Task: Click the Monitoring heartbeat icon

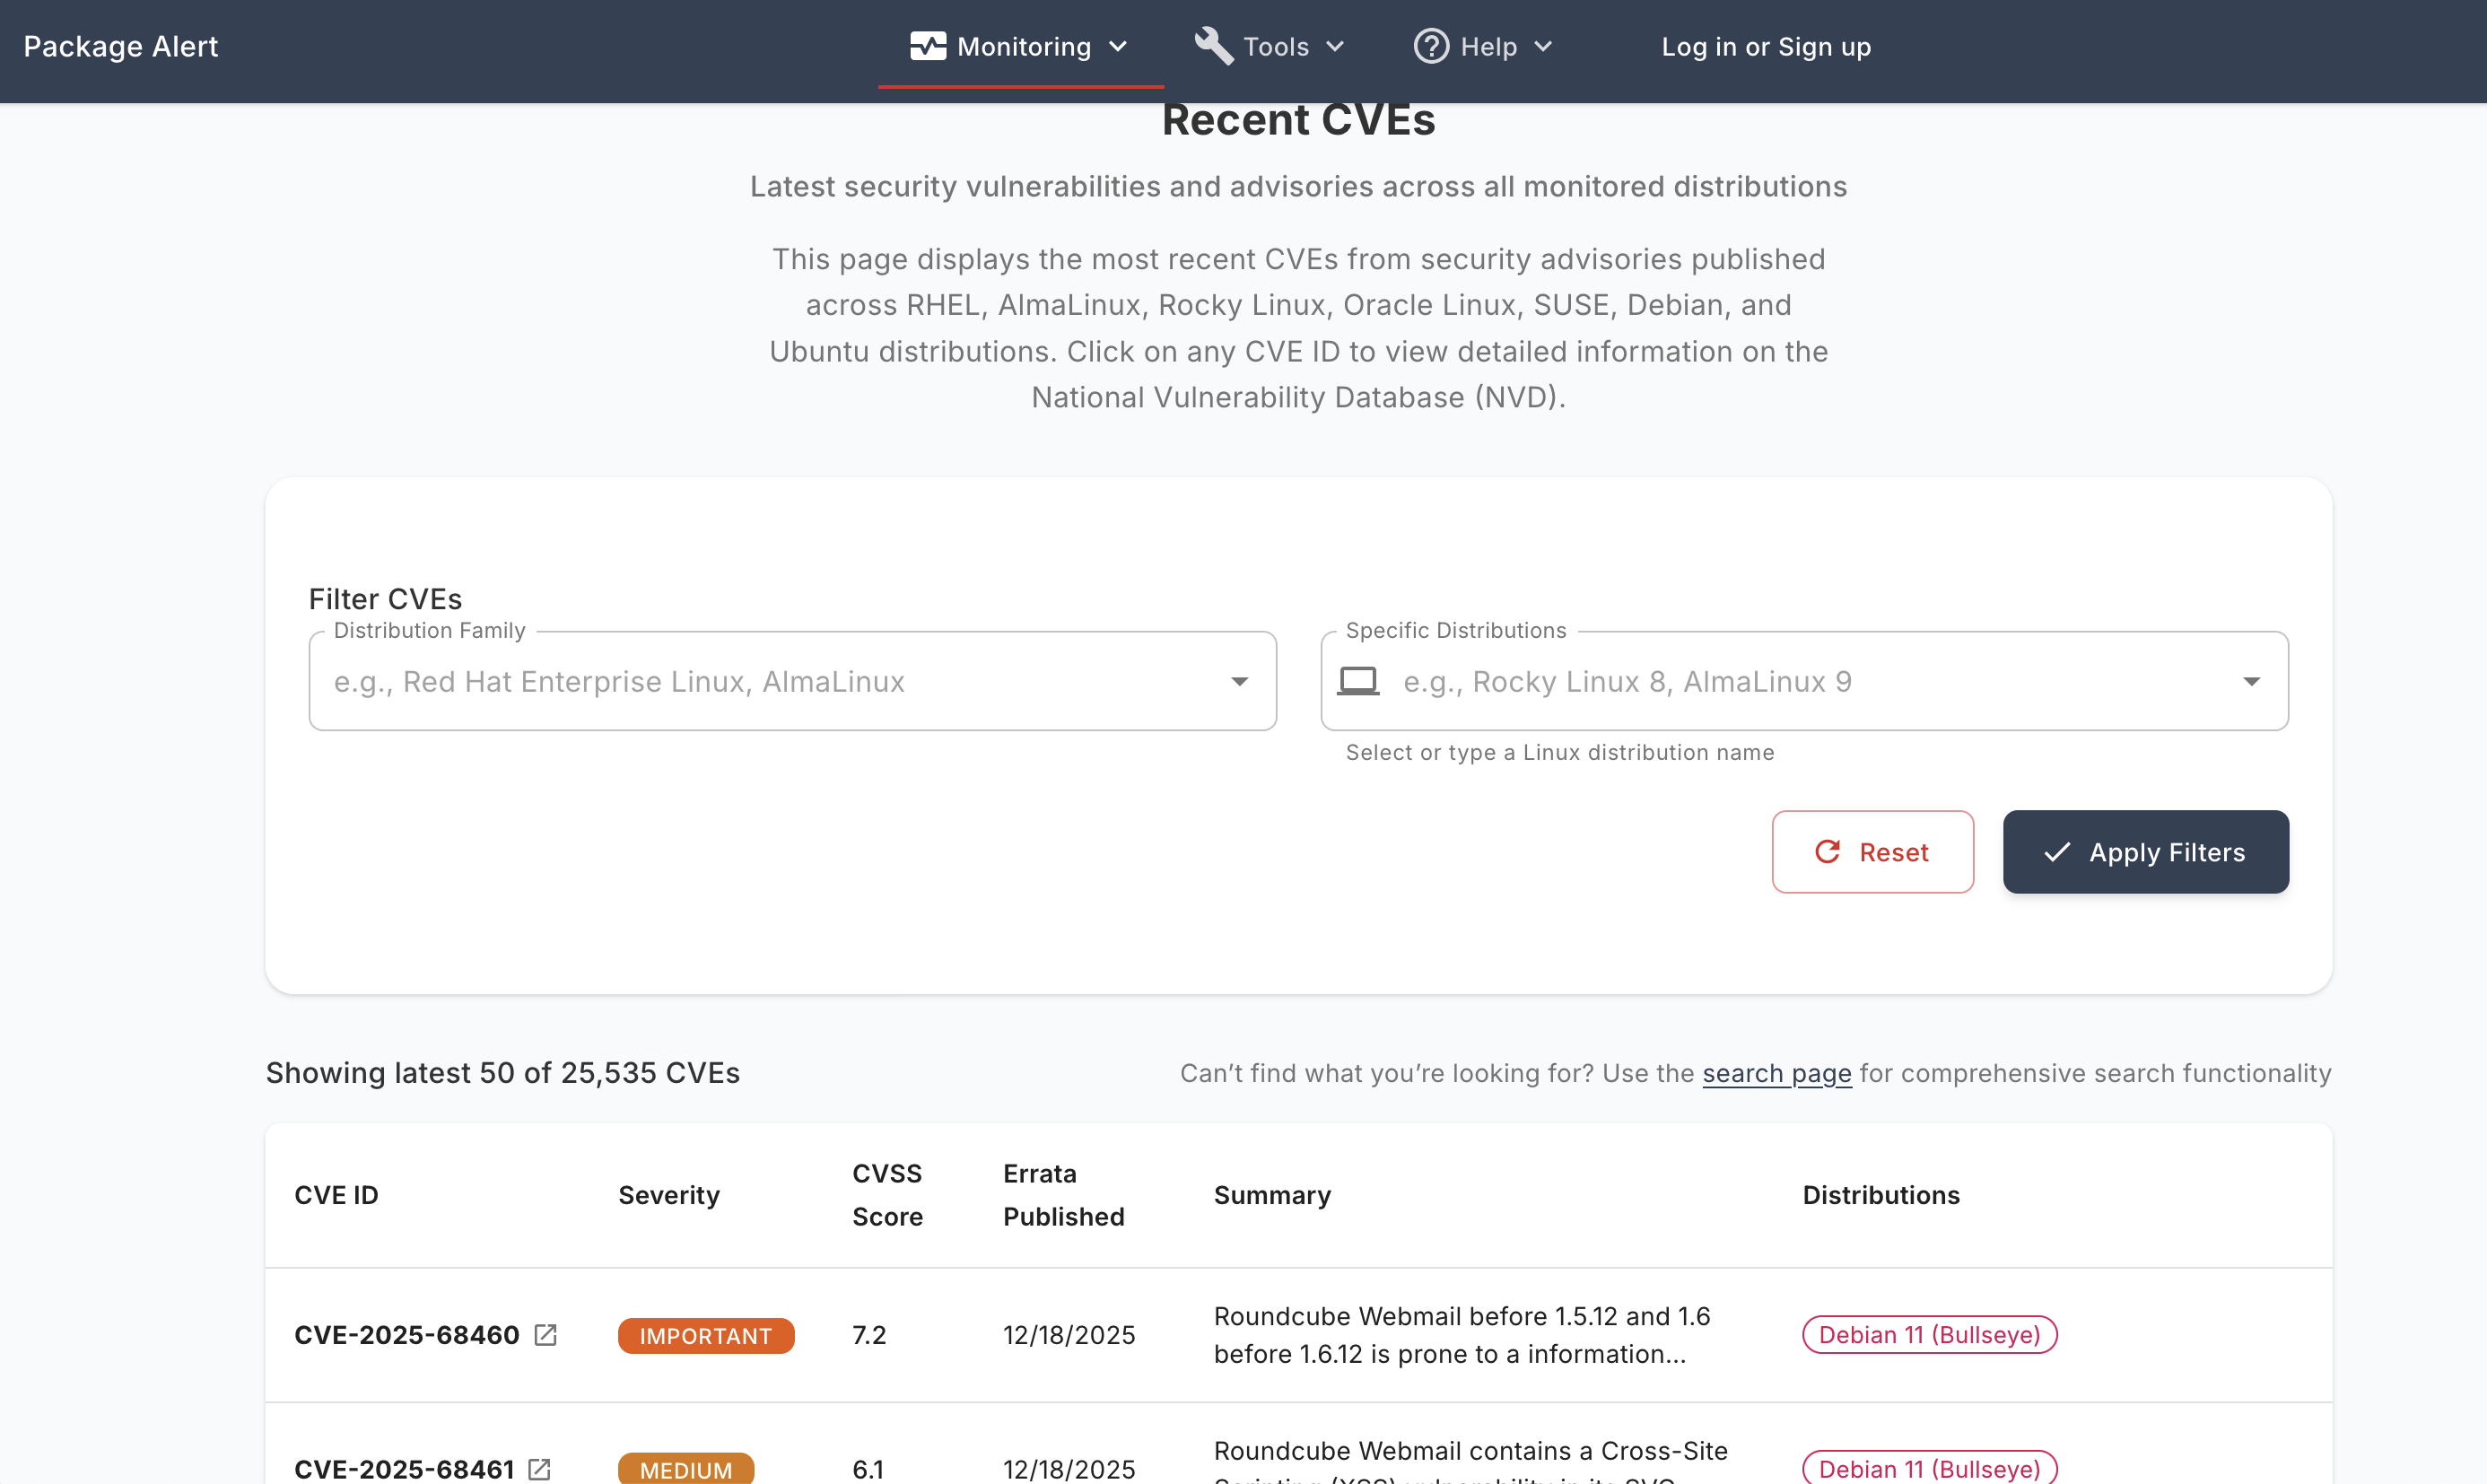Action: 927,46
